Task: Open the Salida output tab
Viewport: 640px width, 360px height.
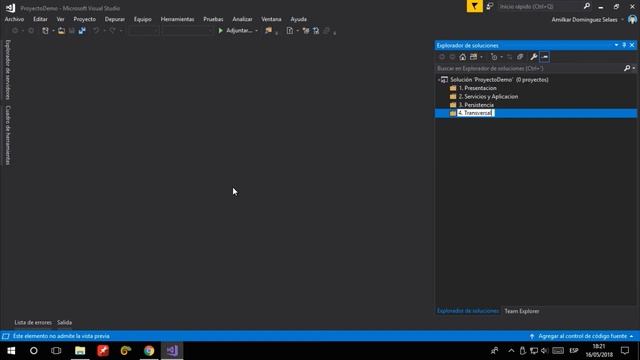Action: click(64, 322)
